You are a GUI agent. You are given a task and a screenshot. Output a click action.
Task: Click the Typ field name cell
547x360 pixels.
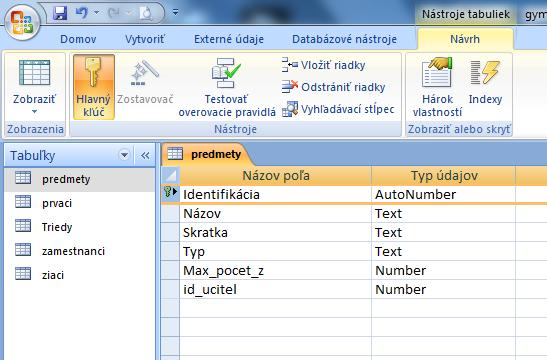tap(276, 252)
